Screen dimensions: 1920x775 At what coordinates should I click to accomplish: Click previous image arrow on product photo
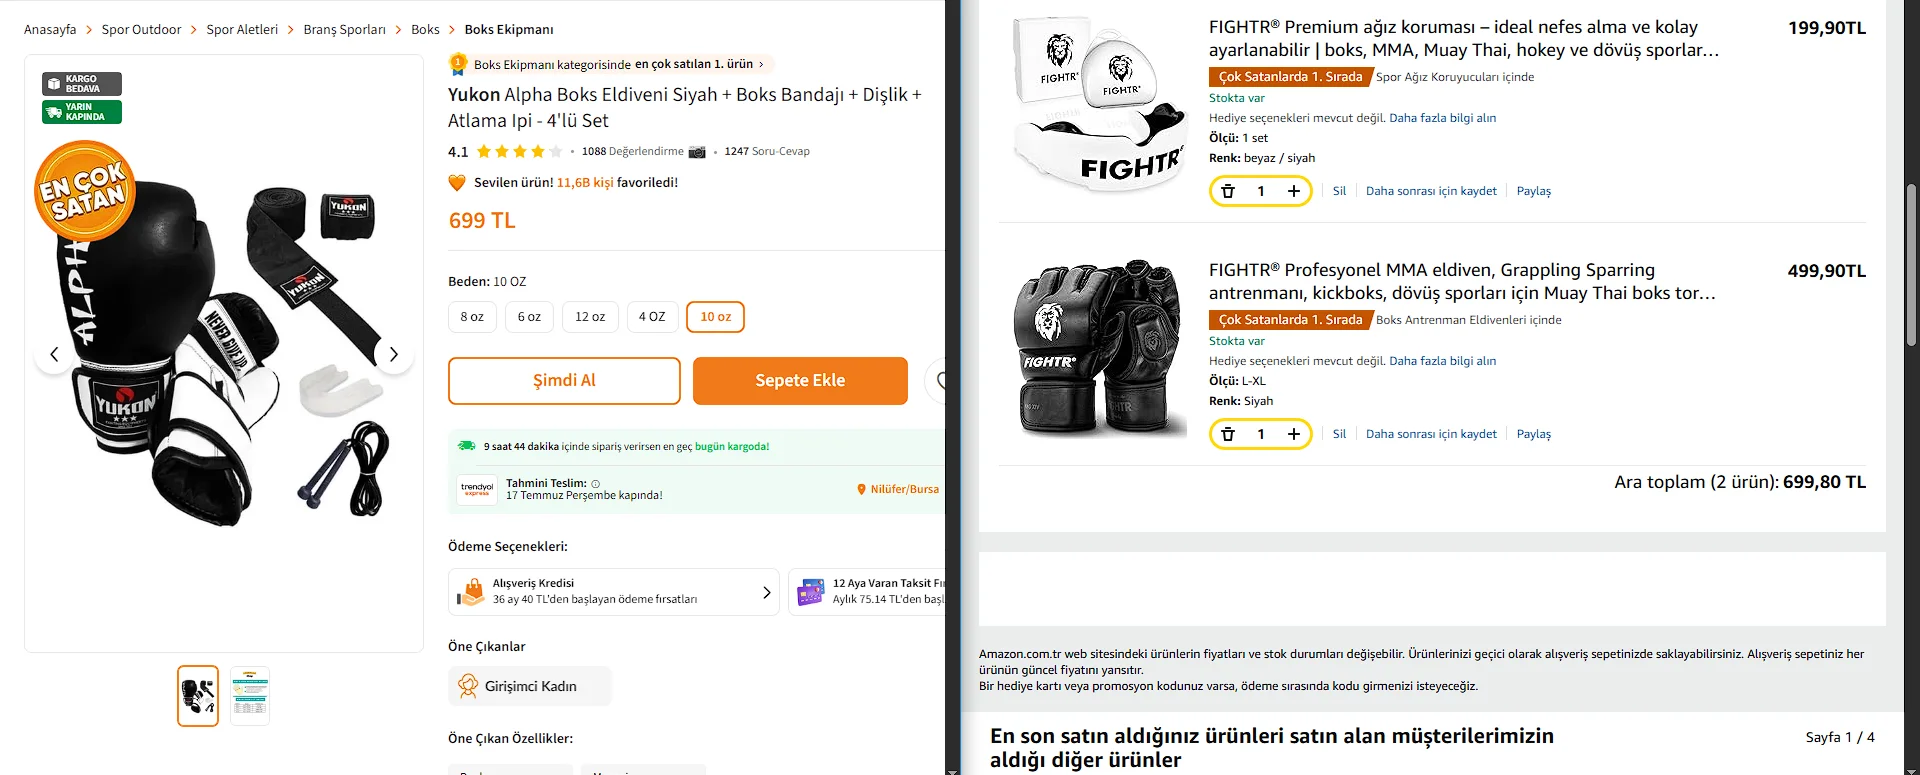click(54, 354)
